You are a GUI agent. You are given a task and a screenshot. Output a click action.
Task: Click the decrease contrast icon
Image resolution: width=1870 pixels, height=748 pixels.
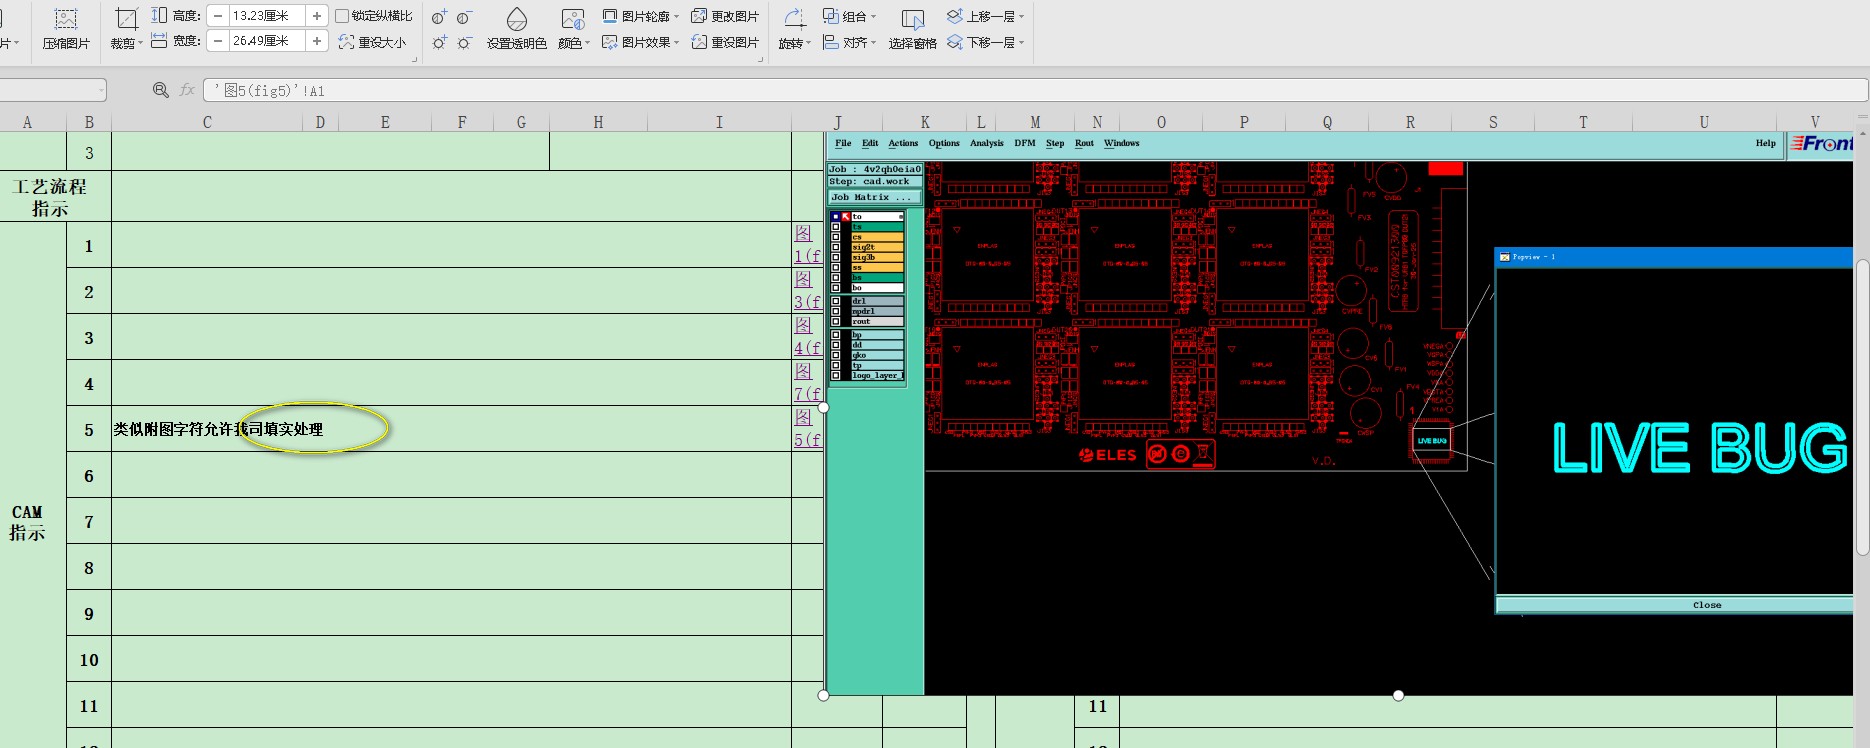(x=465, y=17)
